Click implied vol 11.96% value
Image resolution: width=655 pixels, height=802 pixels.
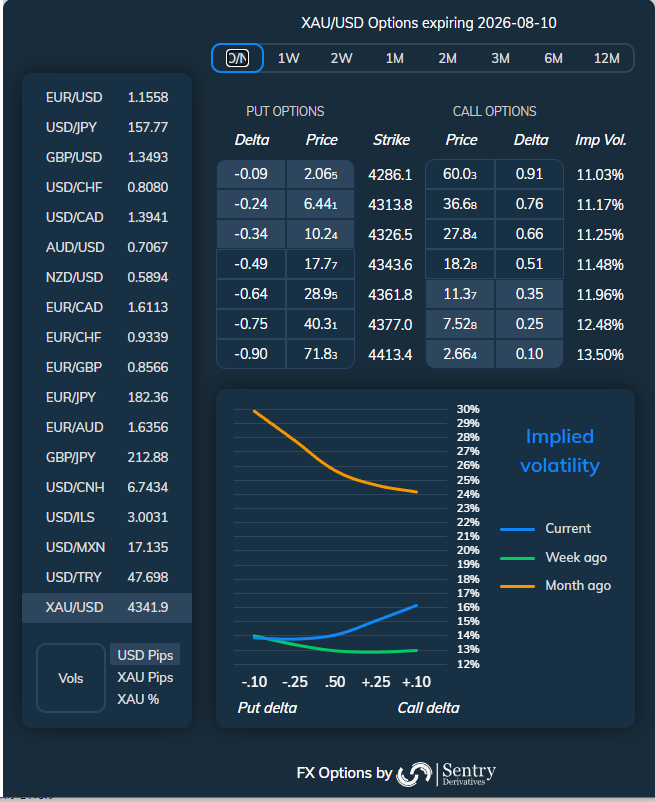600,295
